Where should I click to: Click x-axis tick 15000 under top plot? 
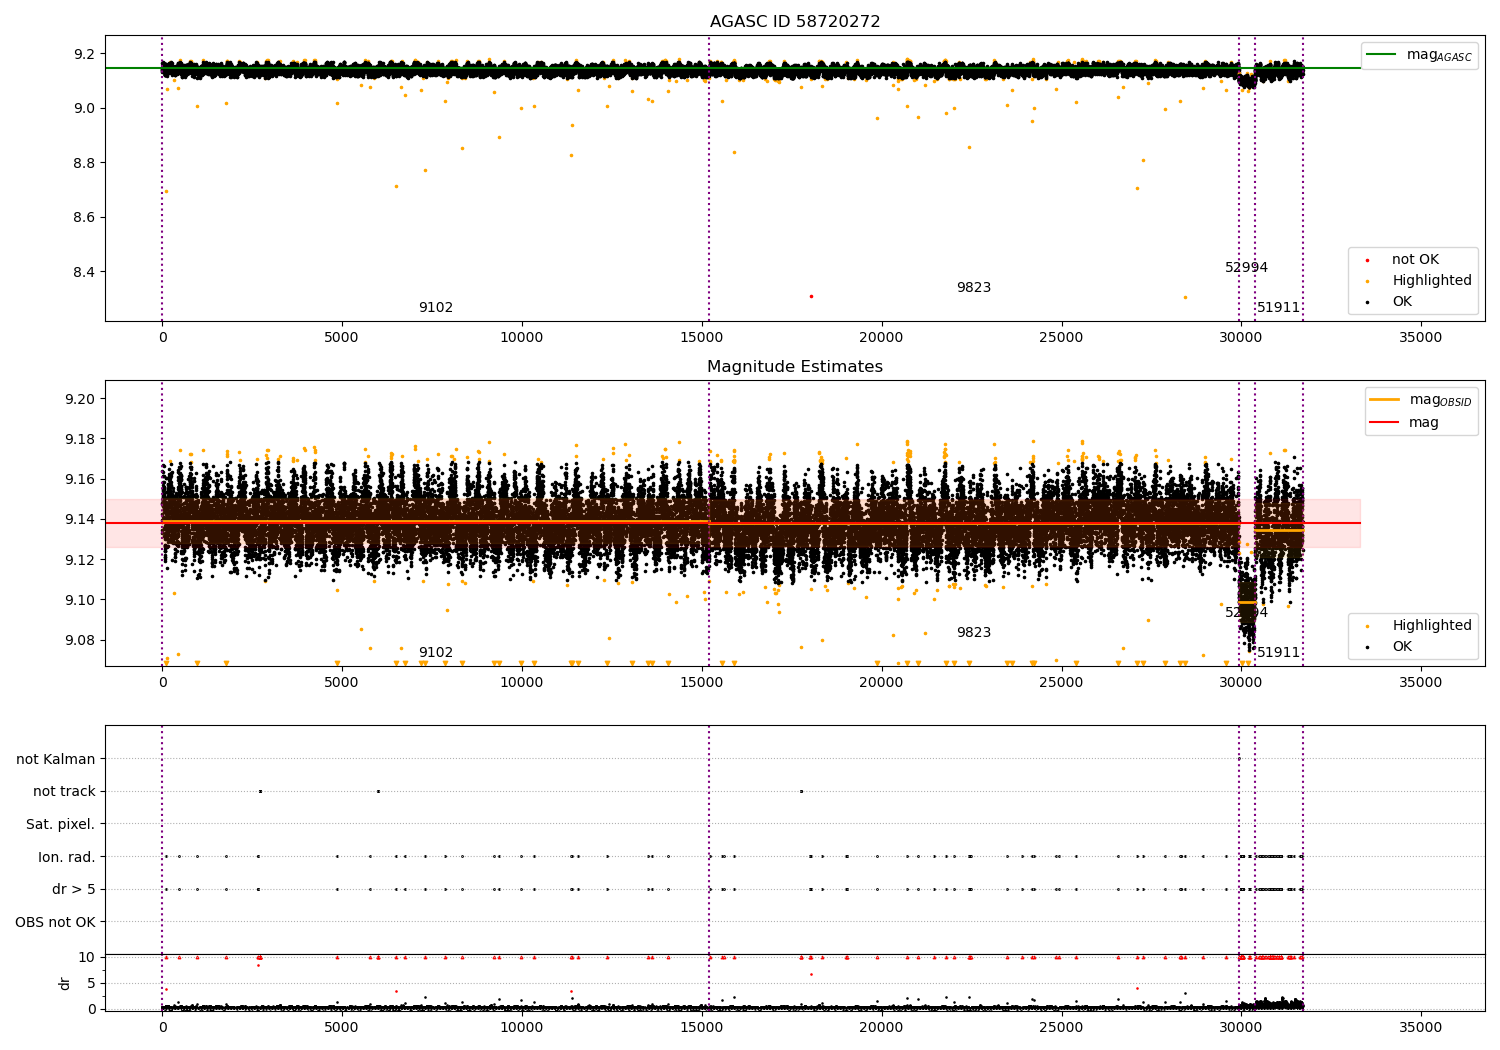(x=701, y=337)
